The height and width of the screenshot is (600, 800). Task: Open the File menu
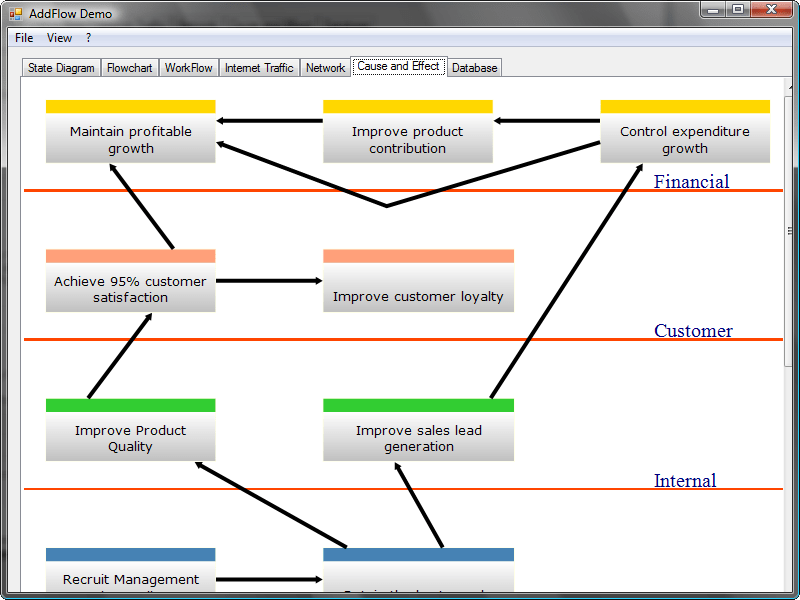(x=23, y=37)
